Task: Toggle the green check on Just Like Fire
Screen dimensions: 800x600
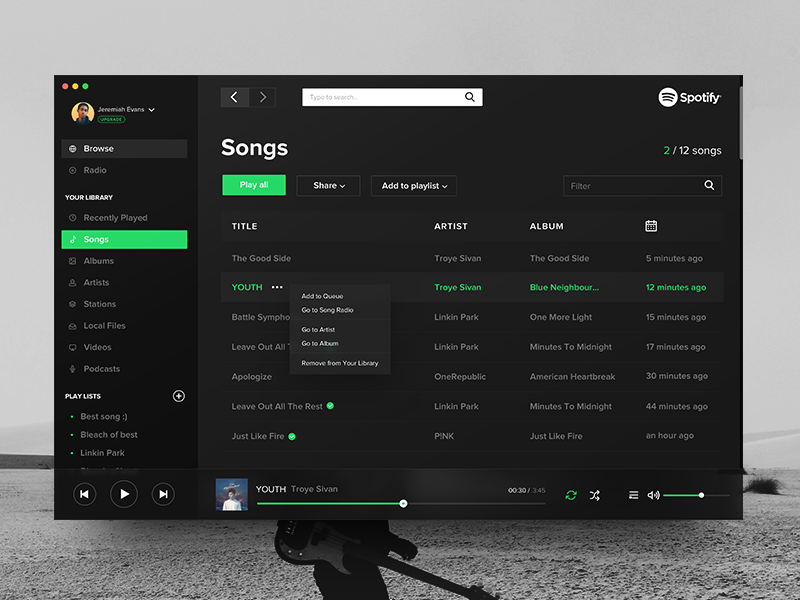Action: pos(292,436)
